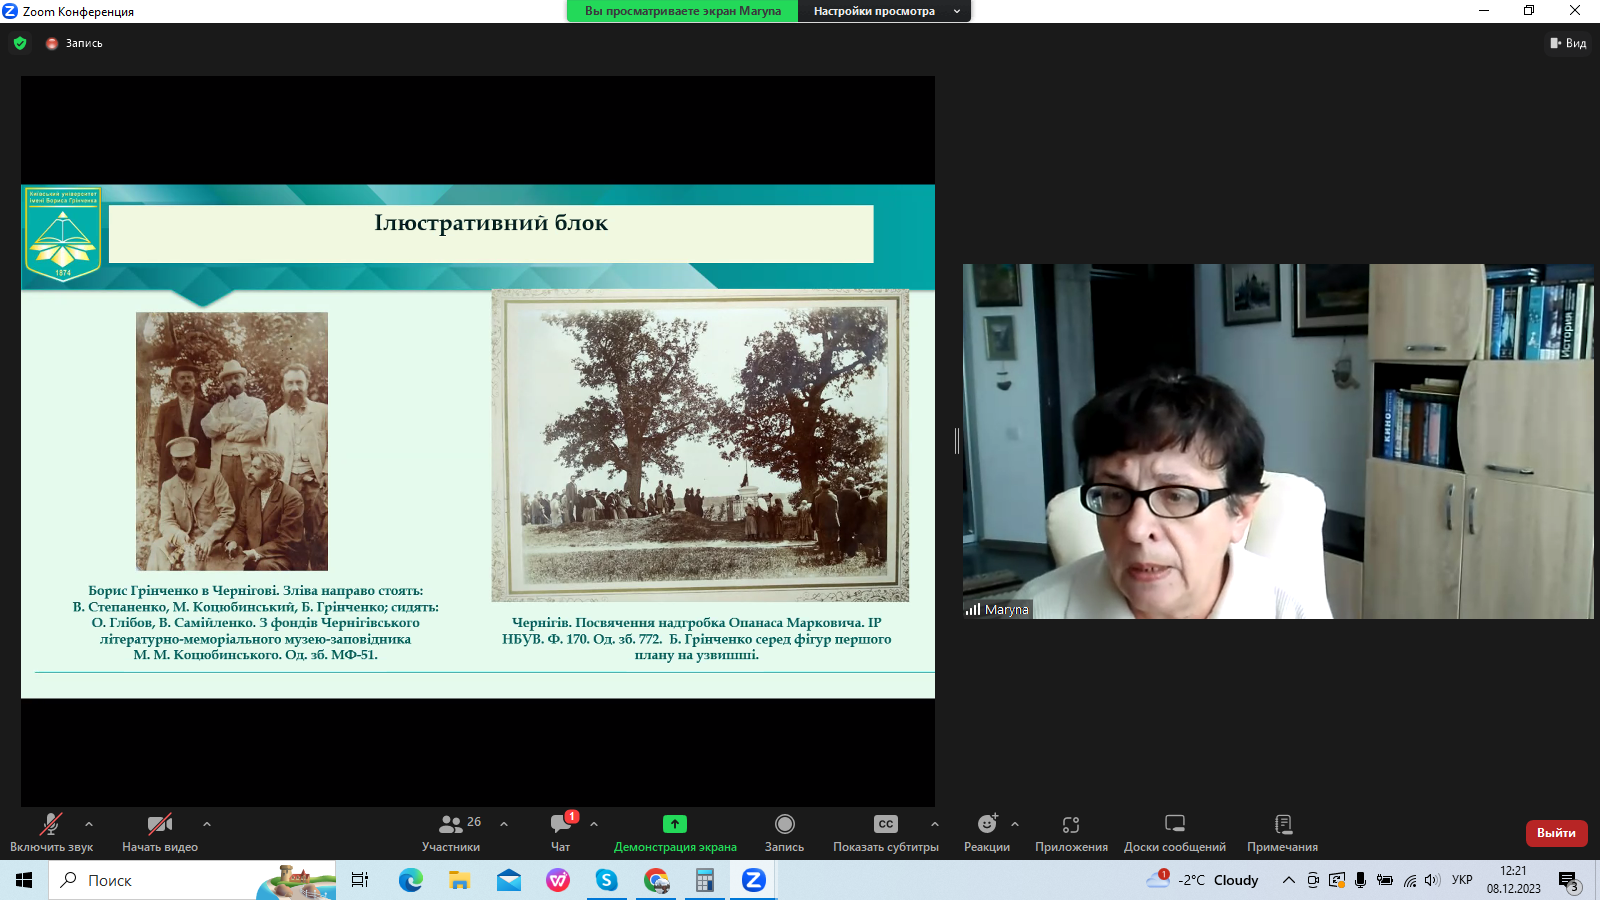Screen dimensions: 1600x900
Task: Click the green encryption shield icon
Action: 20,43
